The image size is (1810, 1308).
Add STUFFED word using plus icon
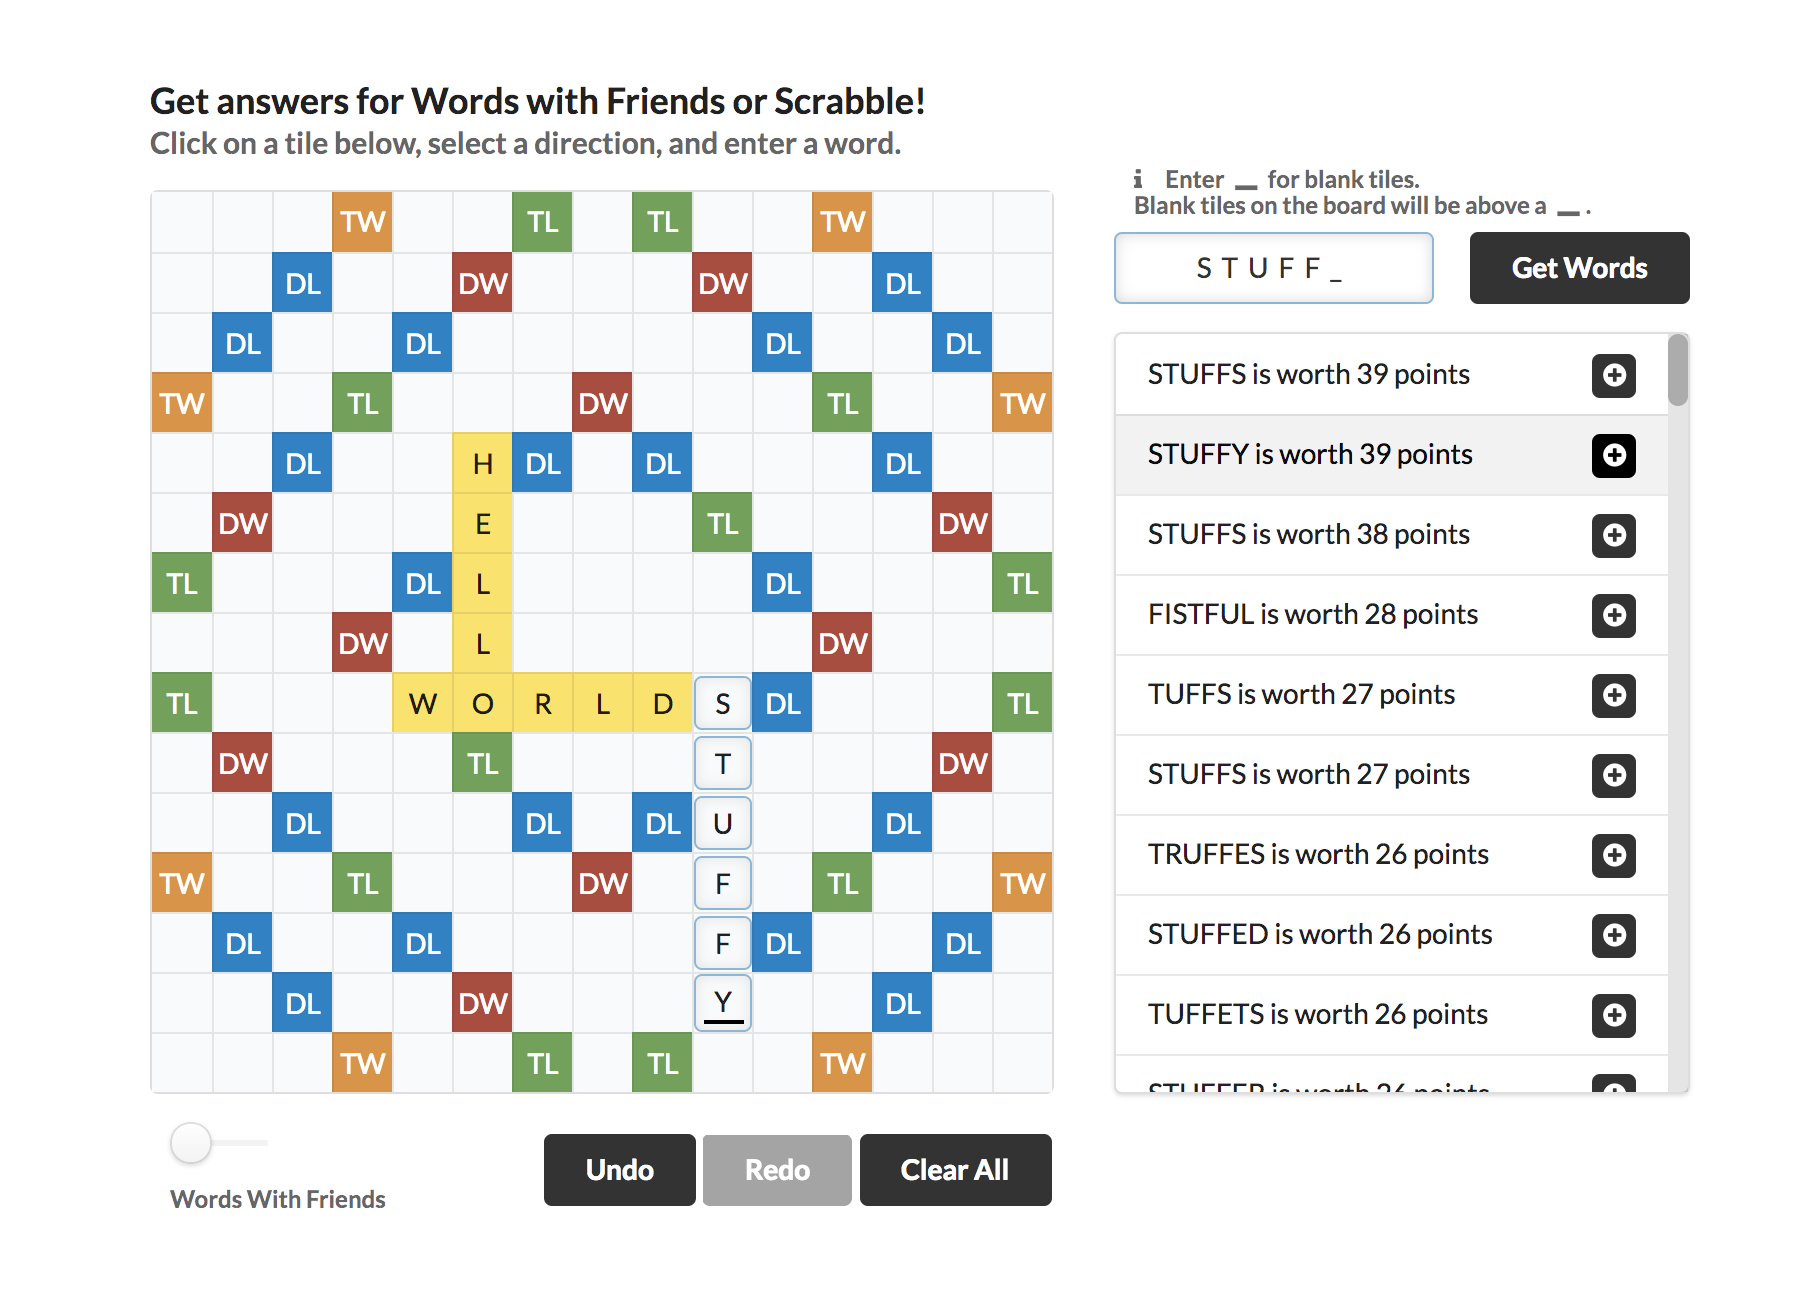(x=1613, y=935)
